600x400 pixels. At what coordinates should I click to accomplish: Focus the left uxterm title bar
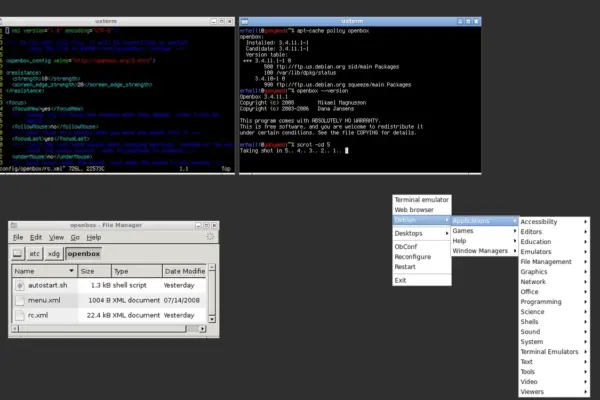click(x=106, y=21)
